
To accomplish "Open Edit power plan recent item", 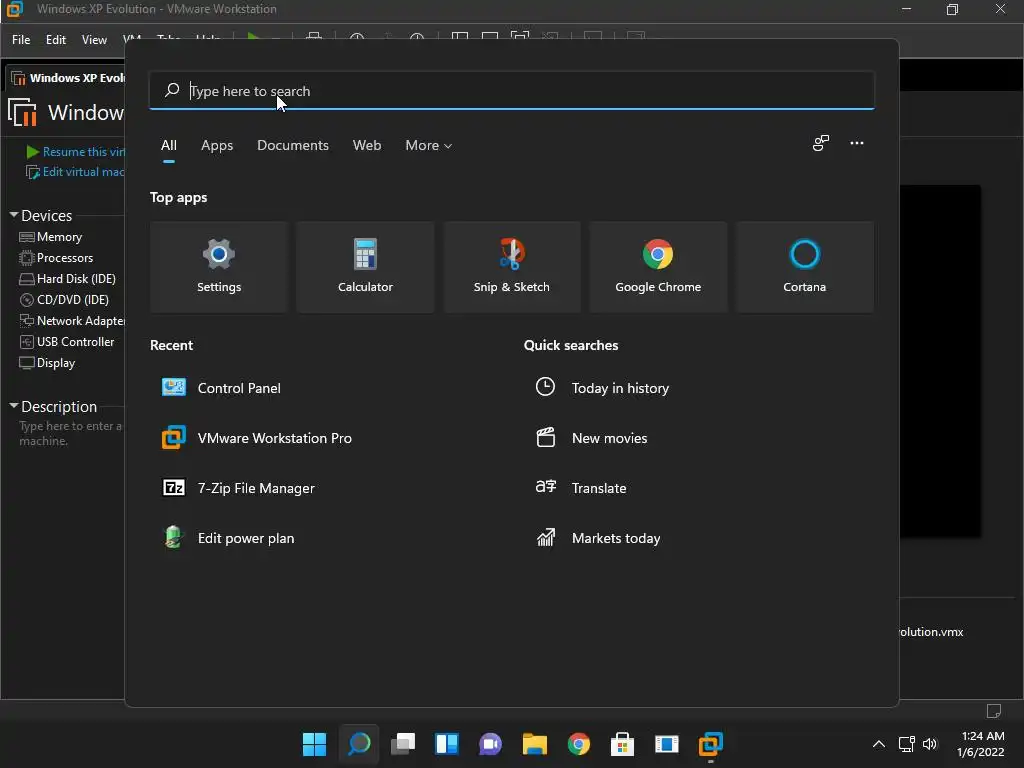I will tap(229, 538).
